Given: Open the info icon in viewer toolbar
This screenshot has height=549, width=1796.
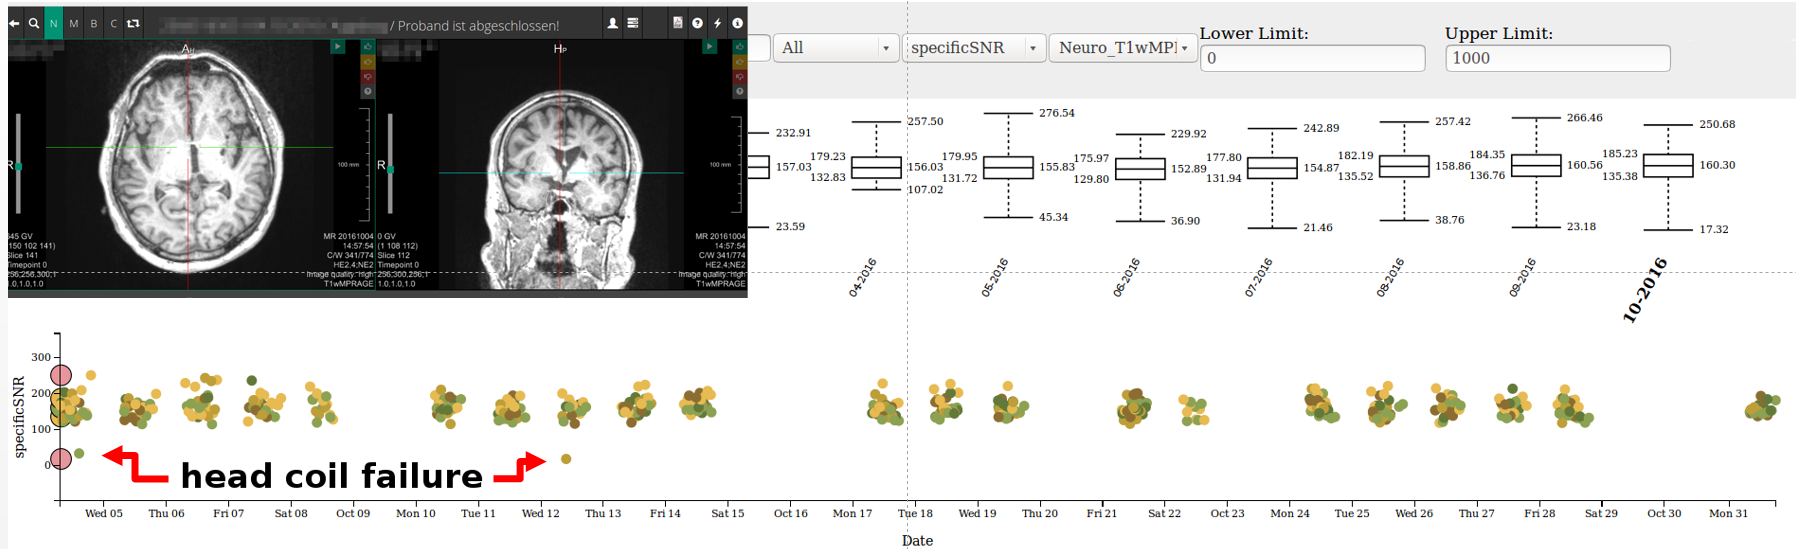Looking at the screenshot, I should point(737,23).
